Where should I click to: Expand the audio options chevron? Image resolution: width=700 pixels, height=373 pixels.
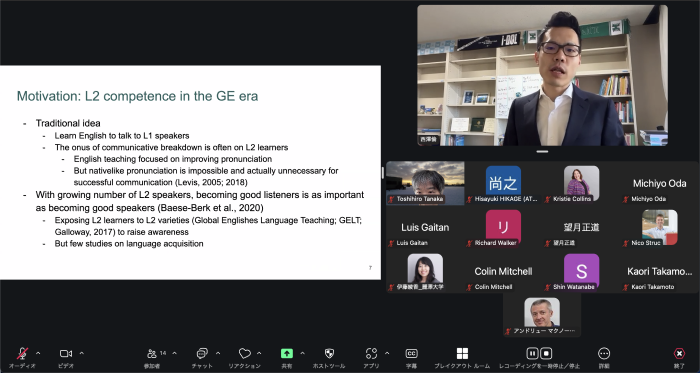point(38,353)
